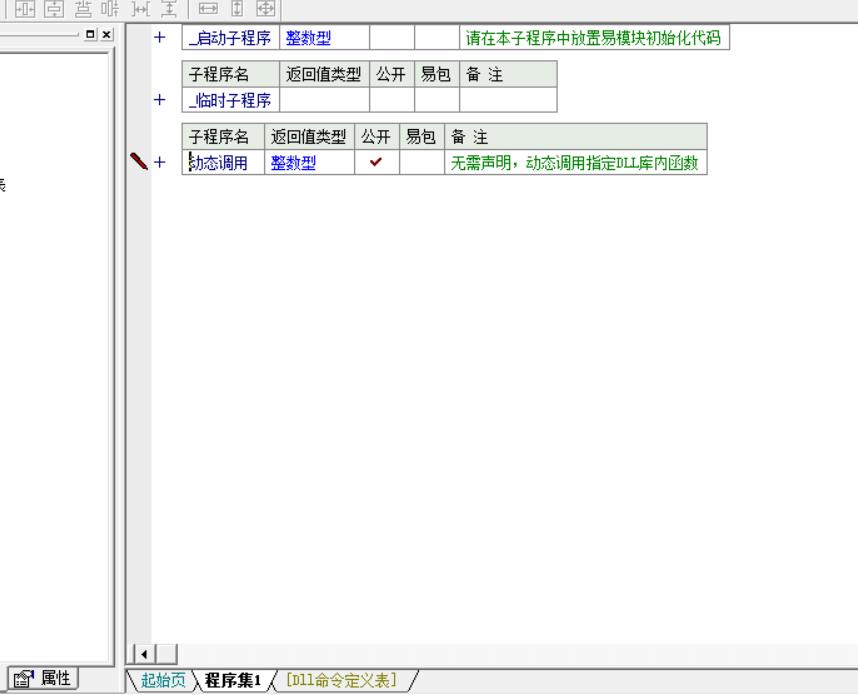
Task: Expand the _启动子程序 subroutine
Action: click(x=159, y=37)
